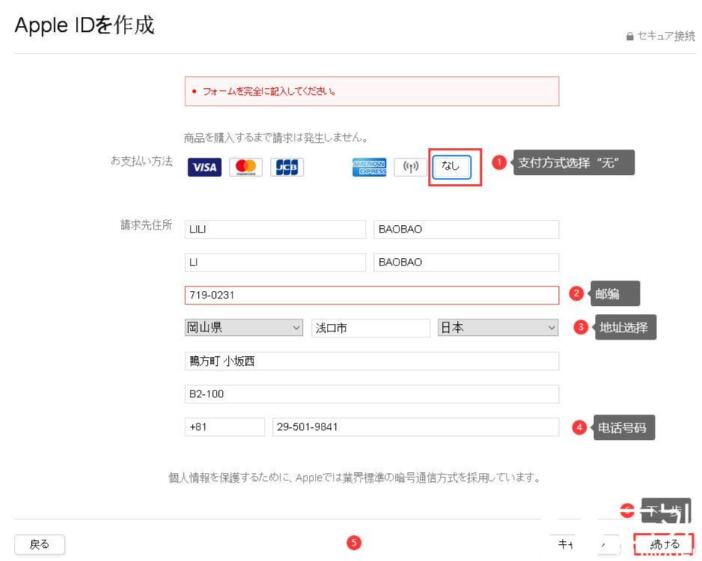702x561 pixels.
Task: Choose the なし (none) payment option
Action: (x=452, y=167)
